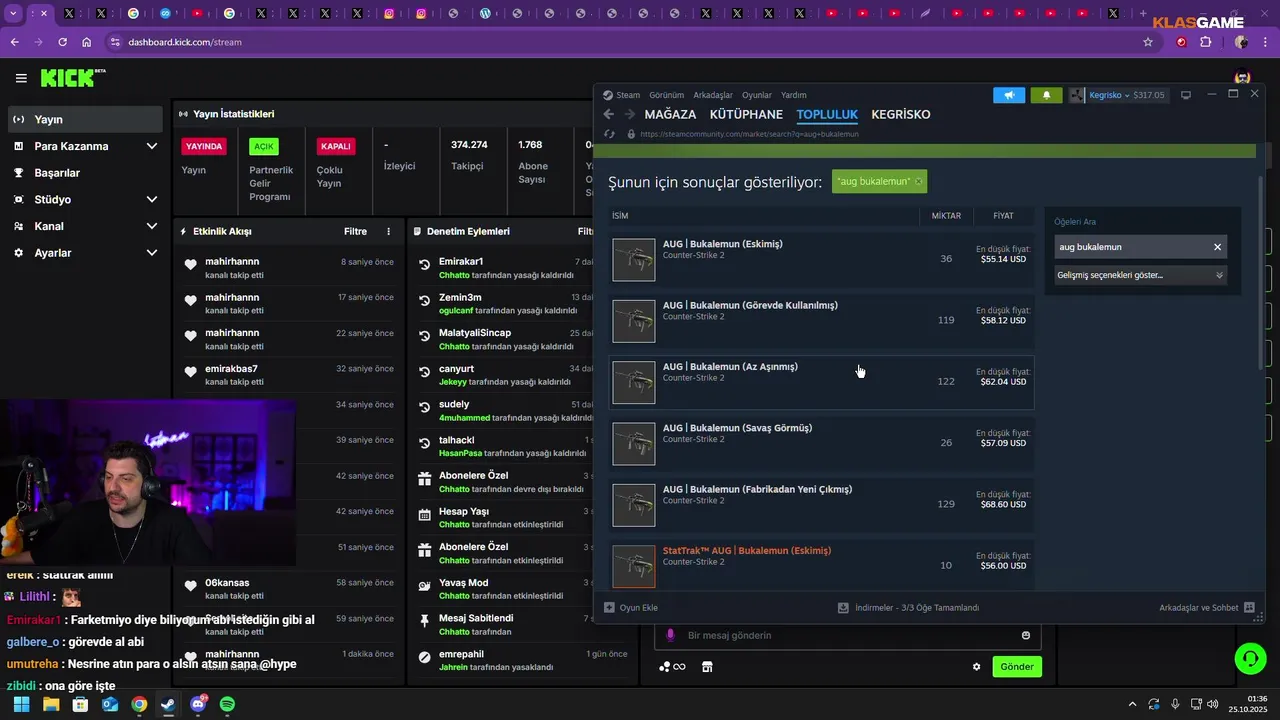
Task: Open the emoji picker in chat
Action: 1026,635
